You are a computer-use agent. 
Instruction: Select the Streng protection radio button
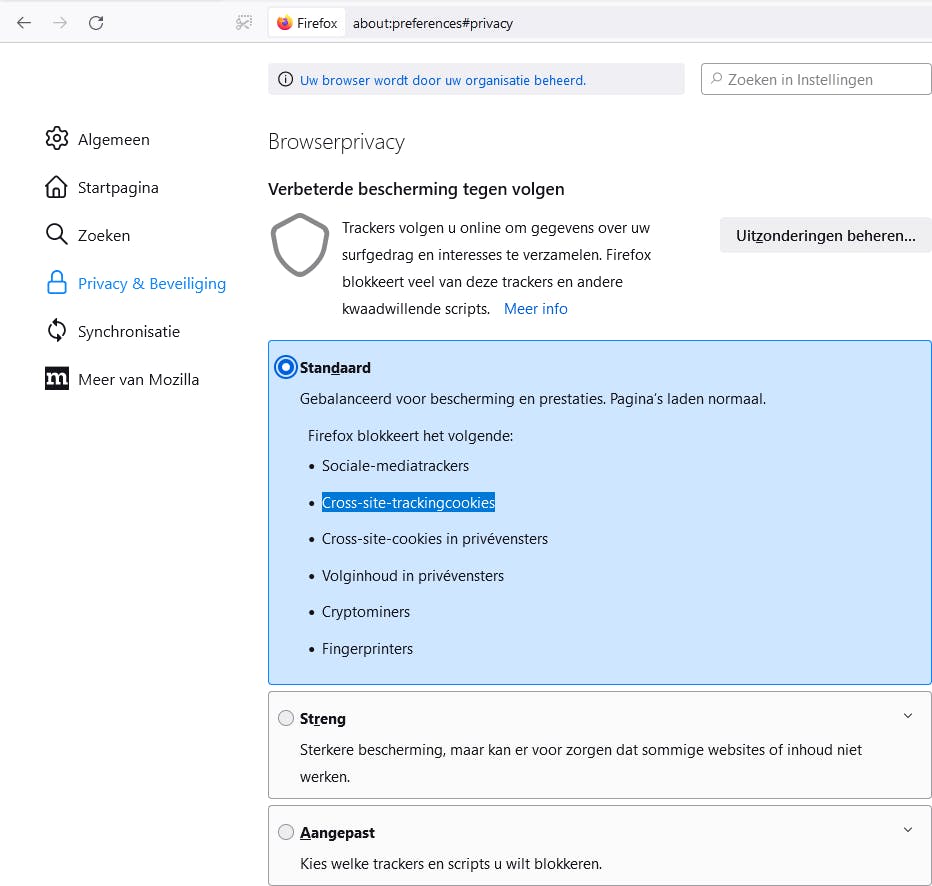286,718
